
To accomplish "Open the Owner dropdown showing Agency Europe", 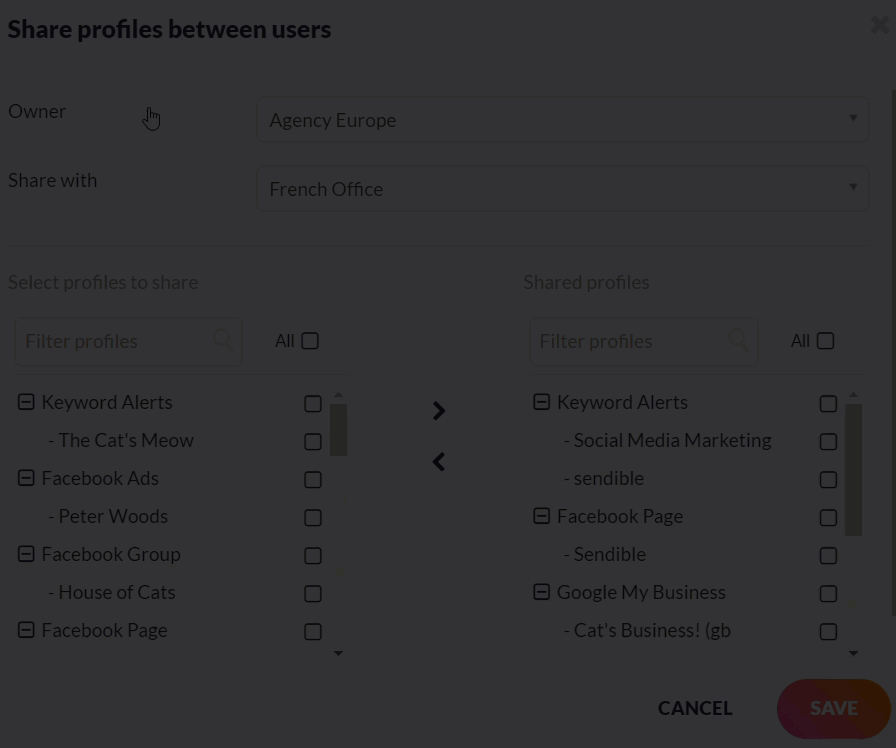I will pos(563,119).
